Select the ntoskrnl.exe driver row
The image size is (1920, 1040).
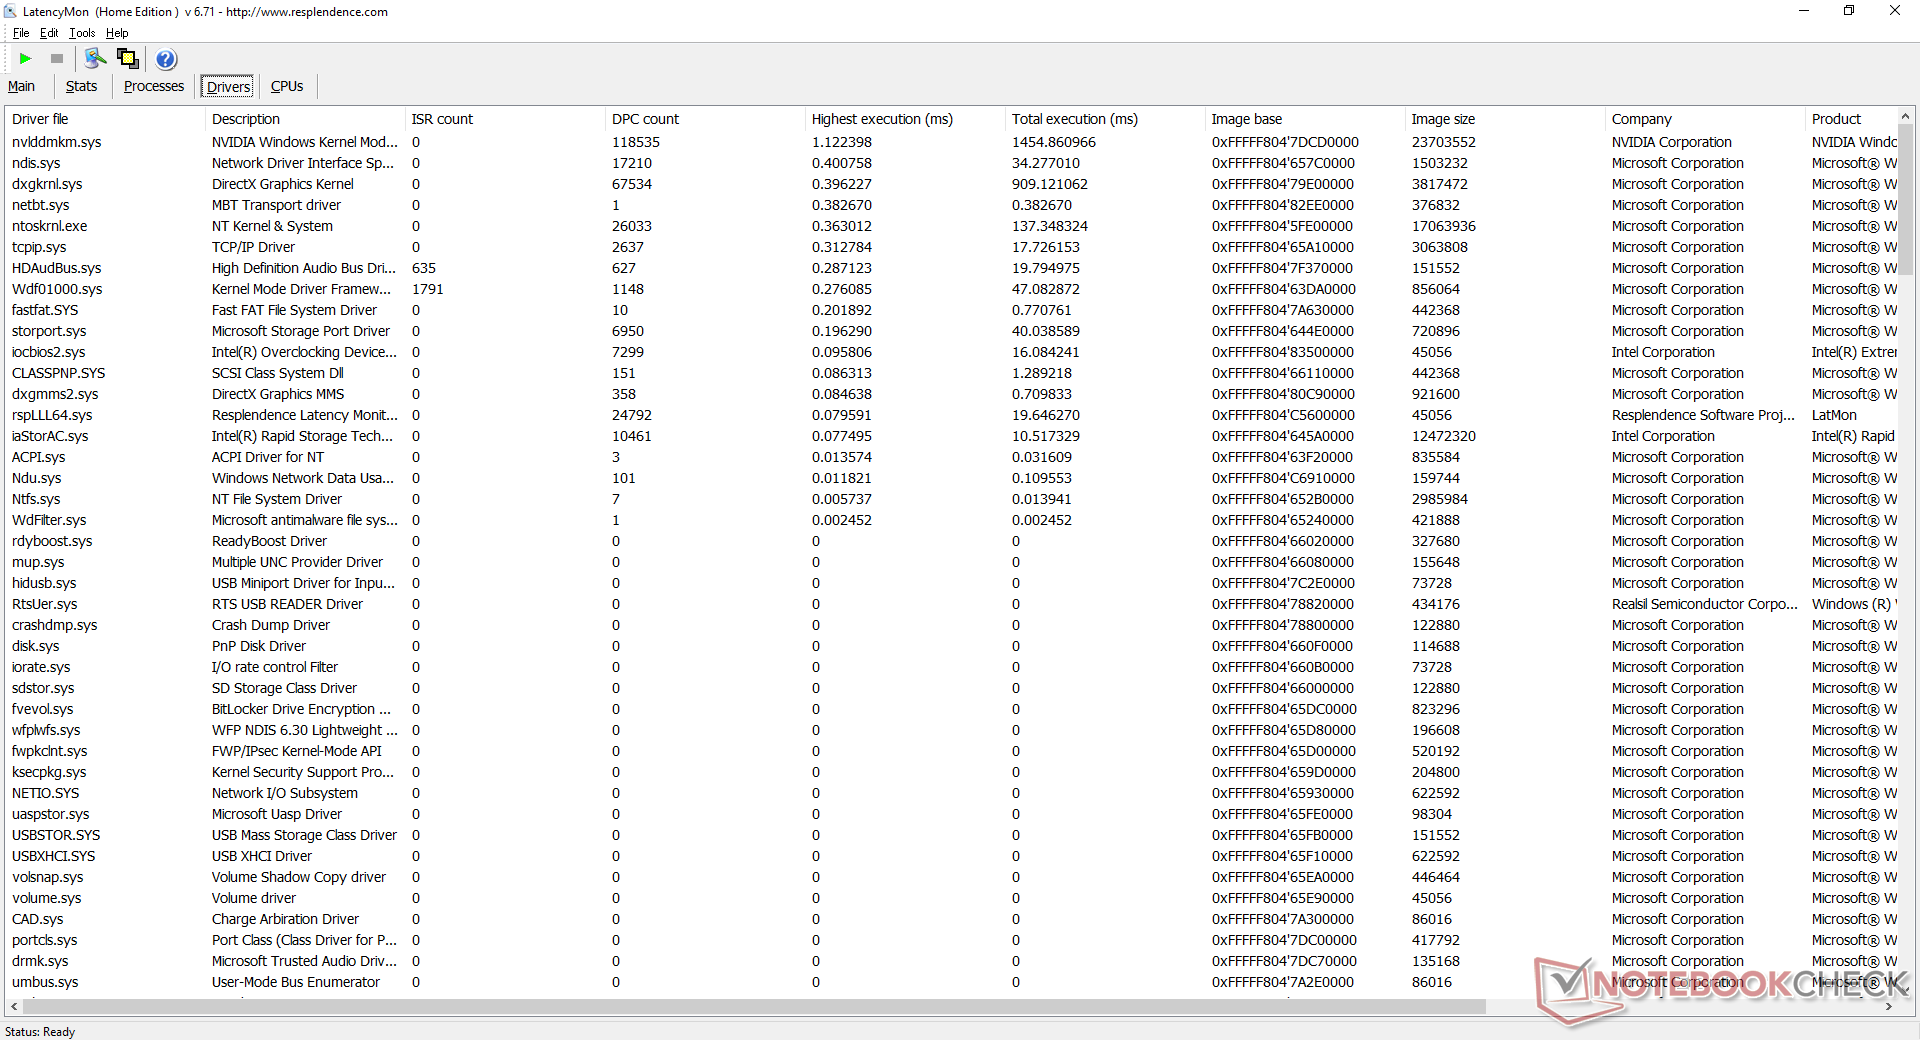tap(951, 226)
